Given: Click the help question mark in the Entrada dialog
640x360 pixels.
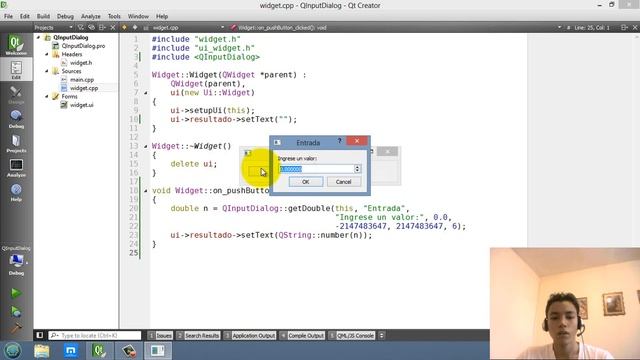Looking at the screenshot, I should point(339,141).
